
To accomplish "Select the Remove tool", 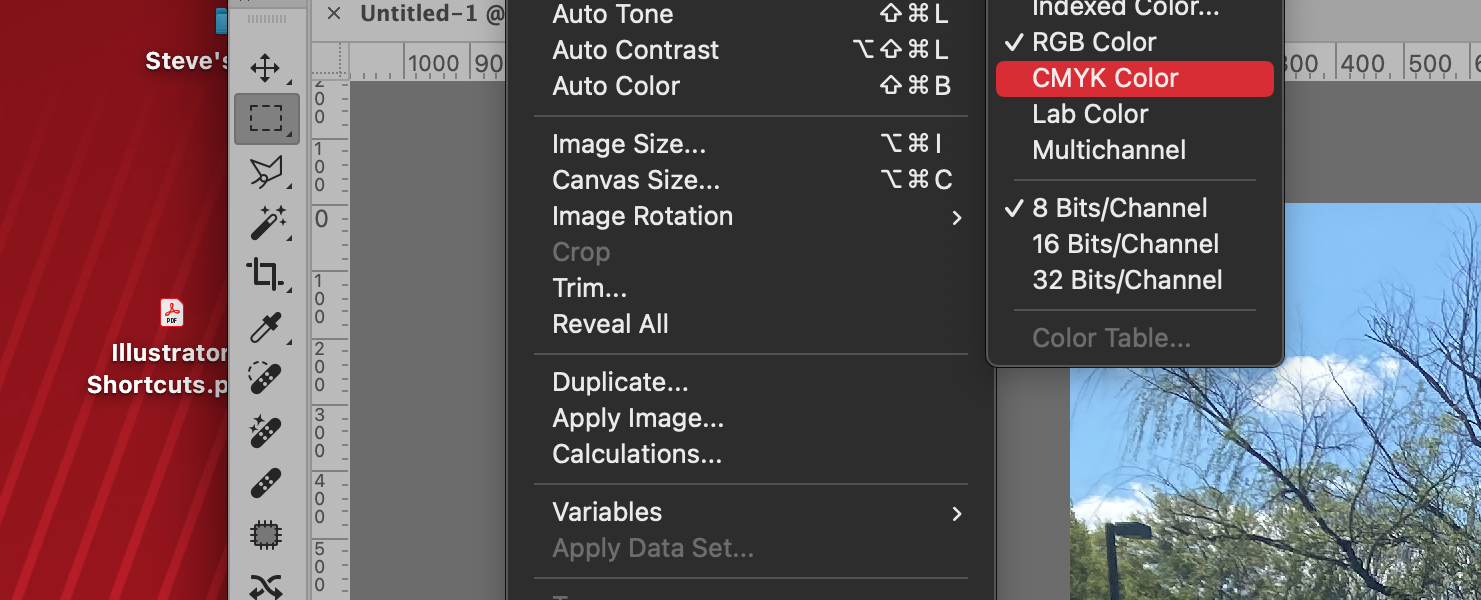I will tap(266, 431).
